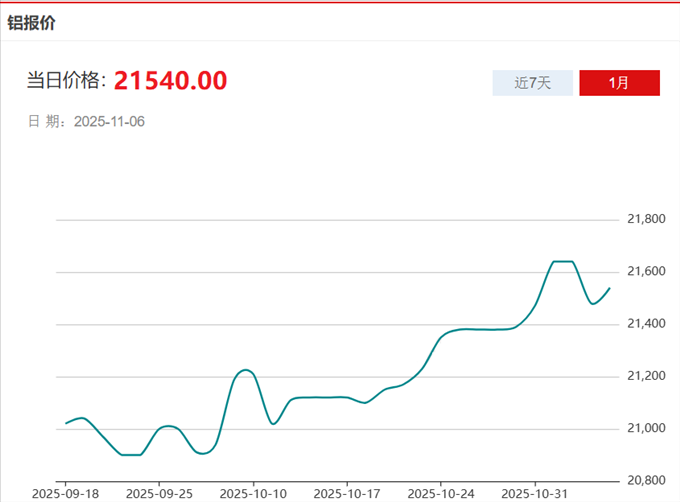
Task: Select x-axis date 2025-10-17
Action: (x=346, y=493)
